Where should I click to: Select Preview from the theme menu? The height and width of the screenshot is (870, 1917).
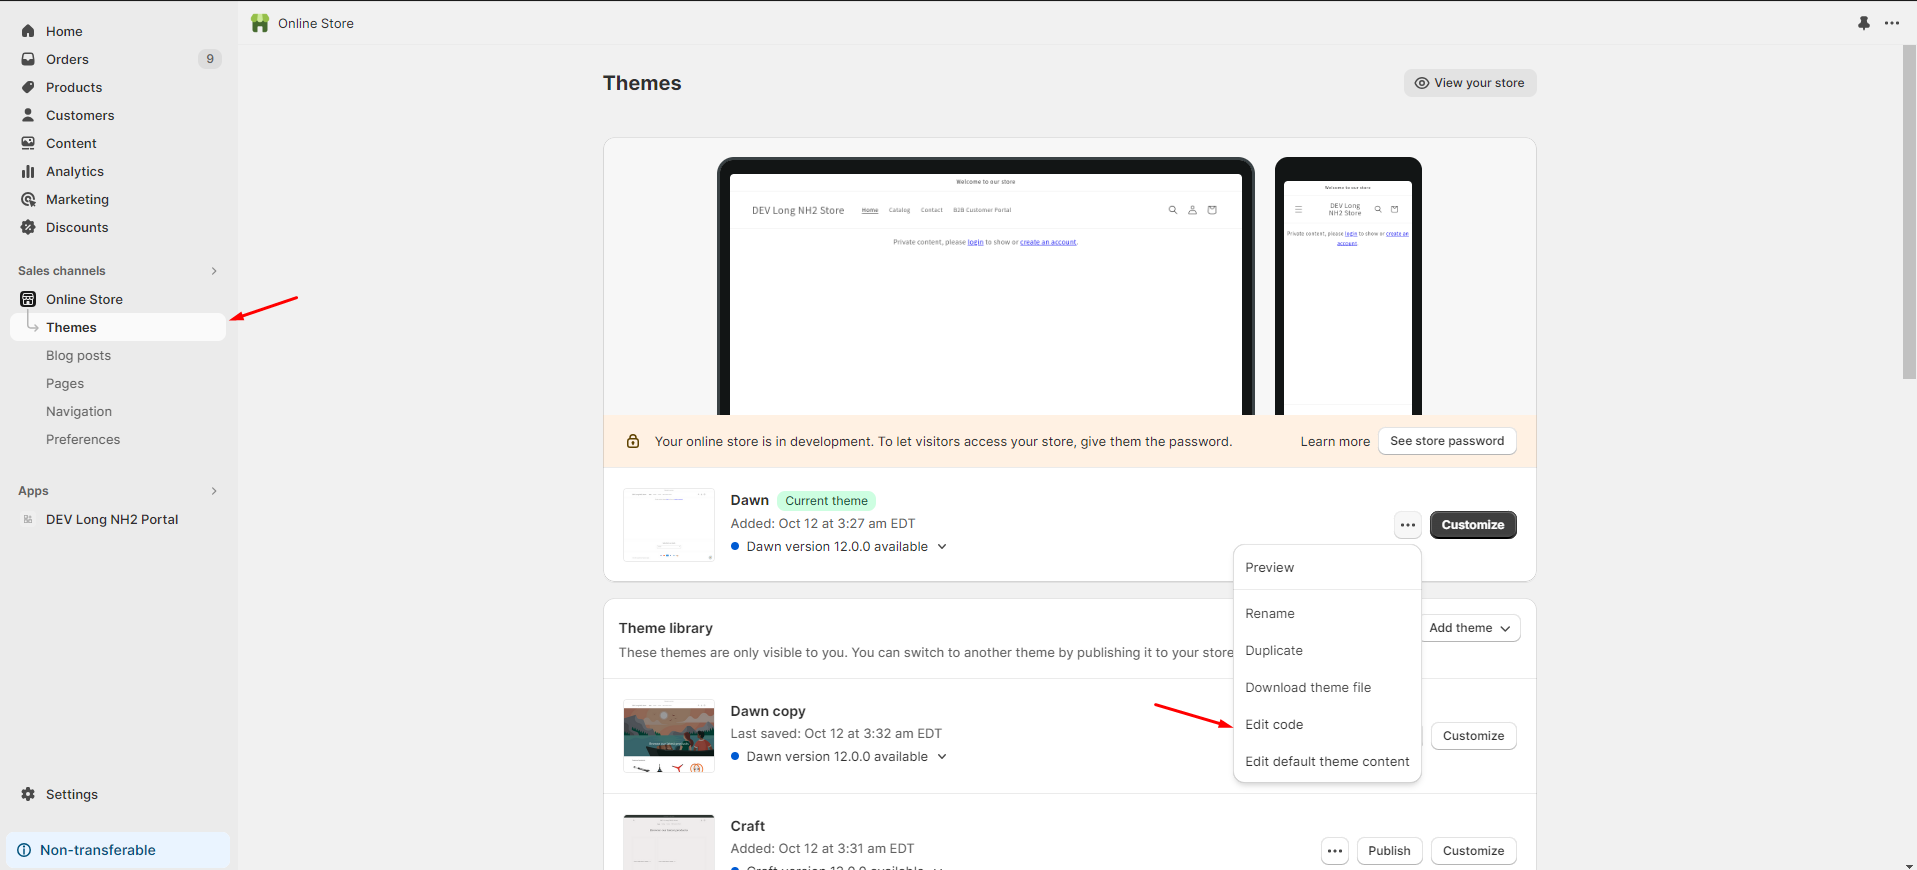click(1327, 568)
